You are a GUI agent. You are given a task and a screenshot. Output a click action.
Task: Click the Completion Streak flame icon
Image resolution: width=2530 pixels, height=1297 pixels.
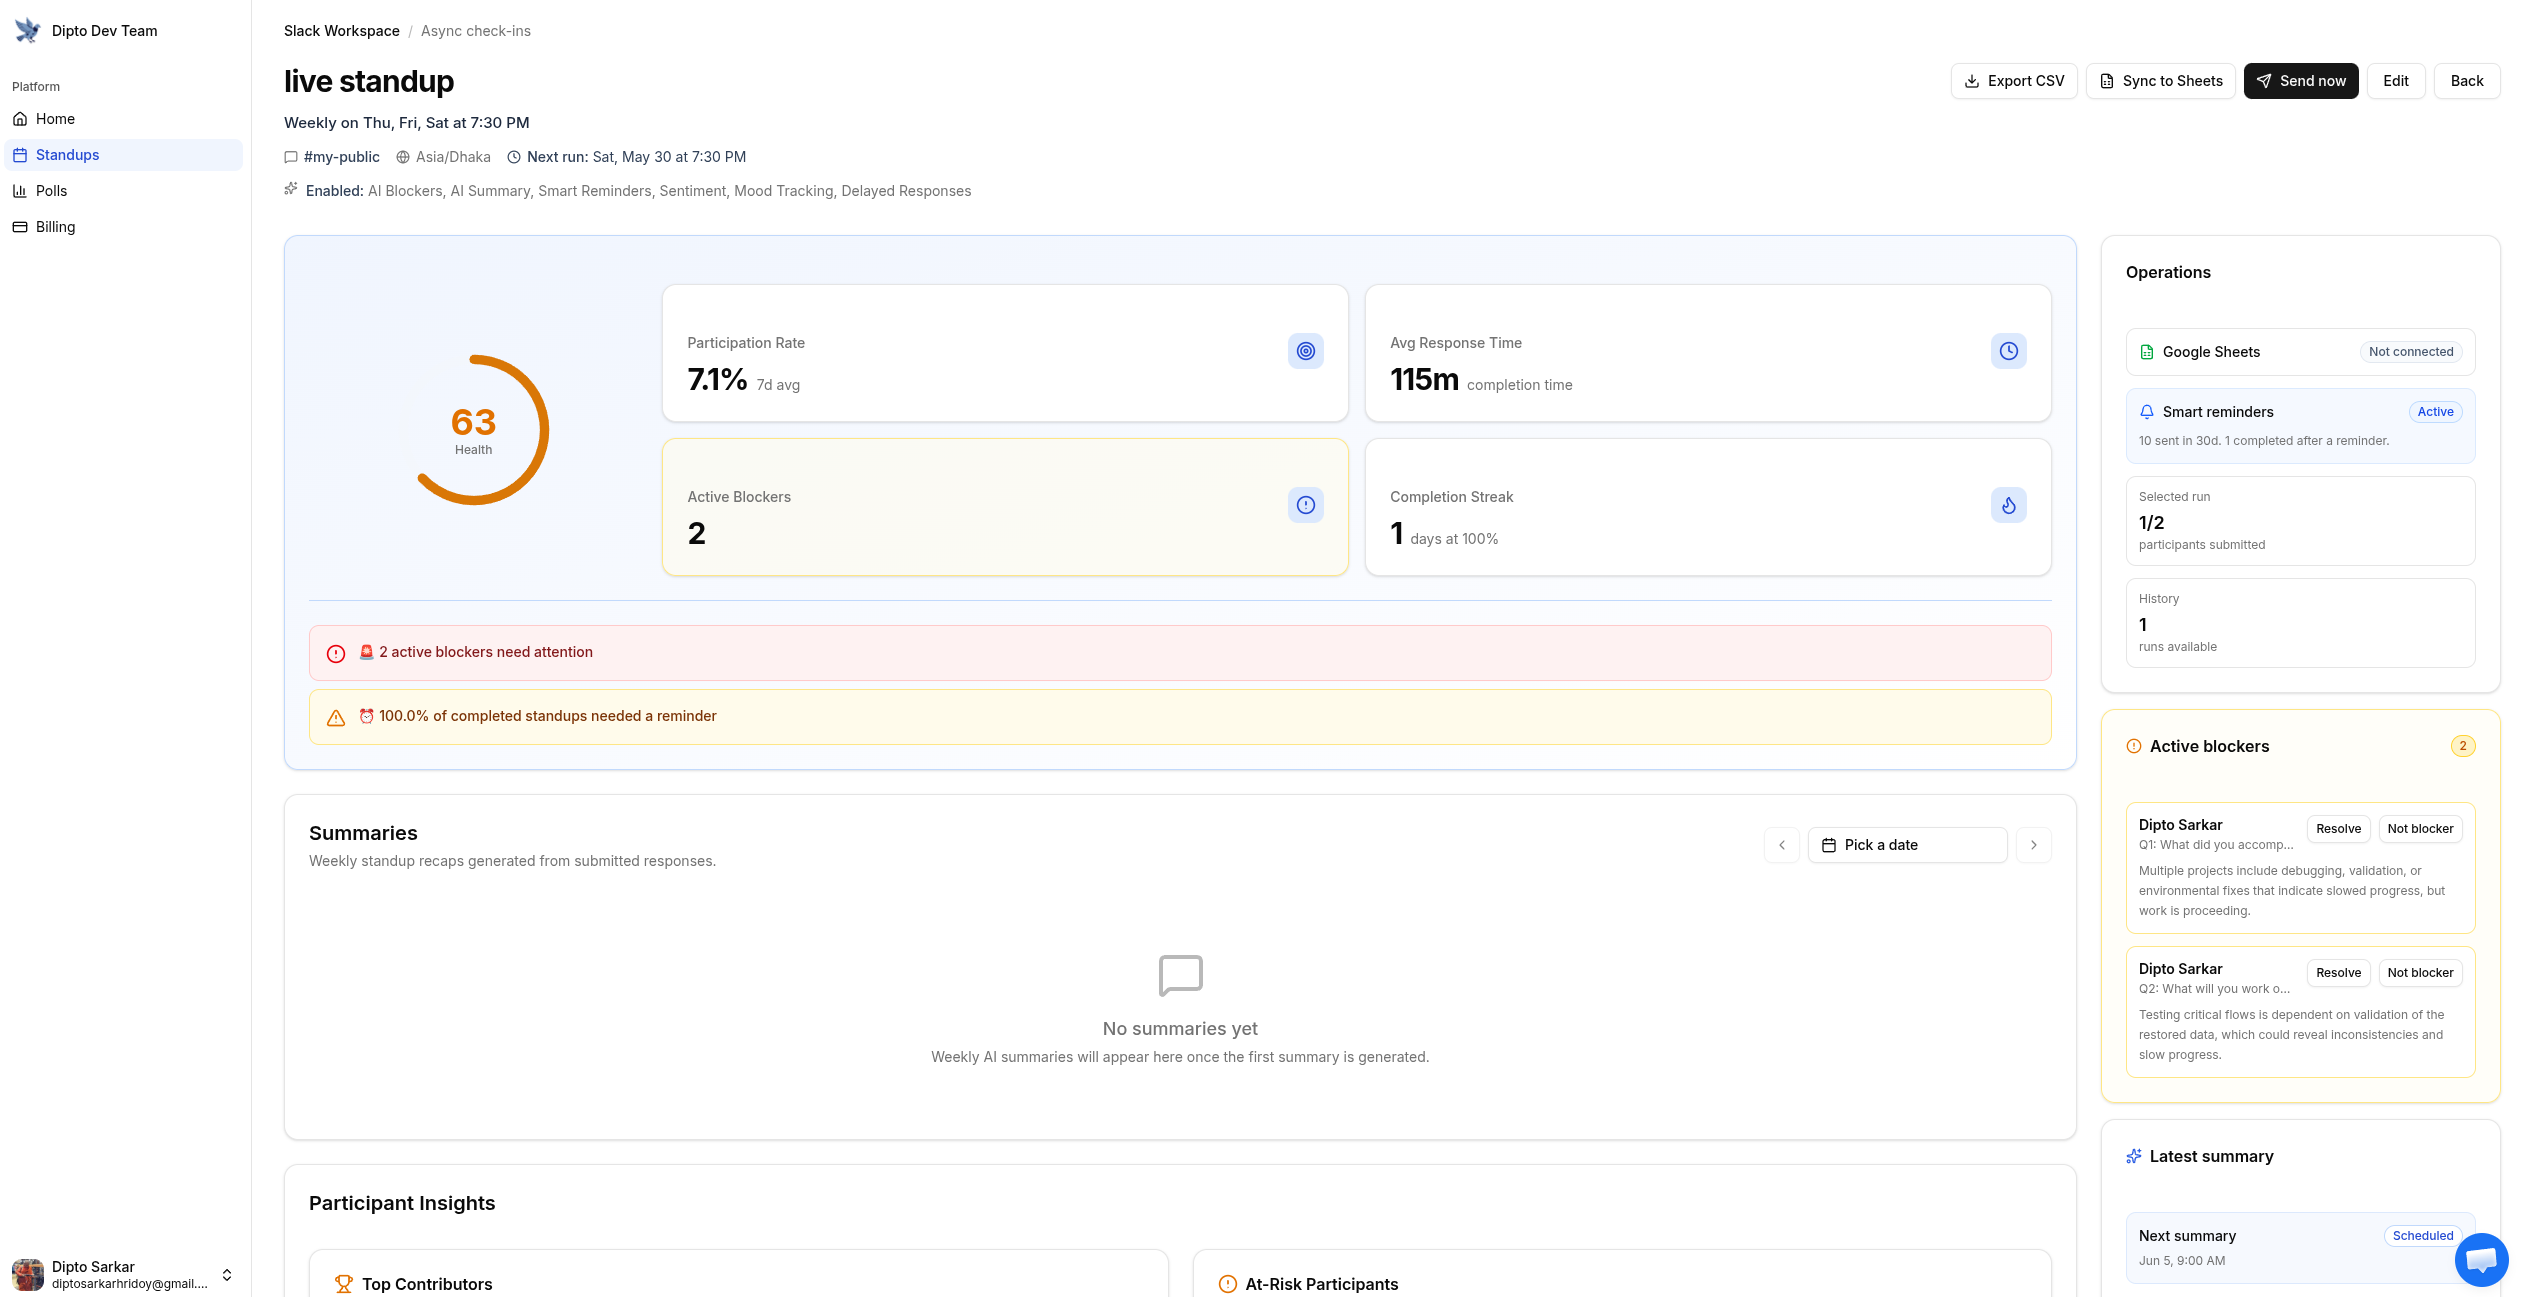coord(2009,505)
